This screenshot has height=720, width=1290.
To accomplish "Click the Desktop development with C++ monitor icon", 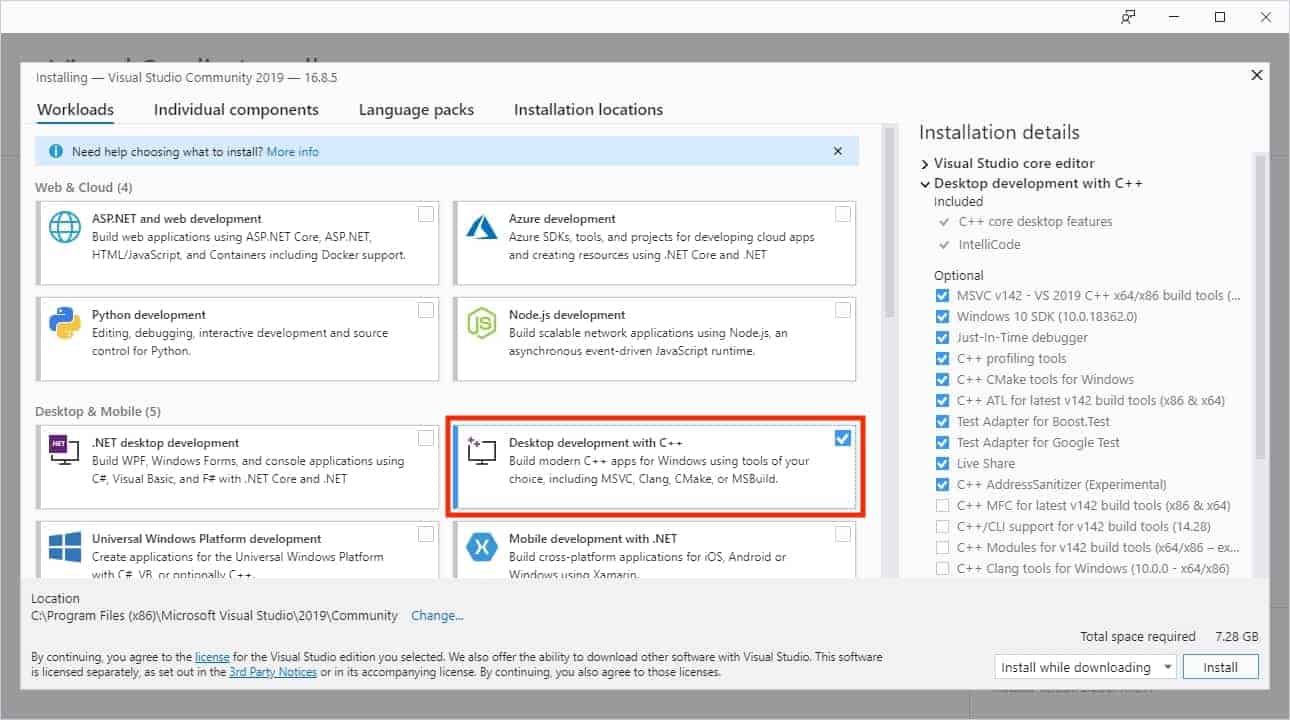I will coord(482,452).
